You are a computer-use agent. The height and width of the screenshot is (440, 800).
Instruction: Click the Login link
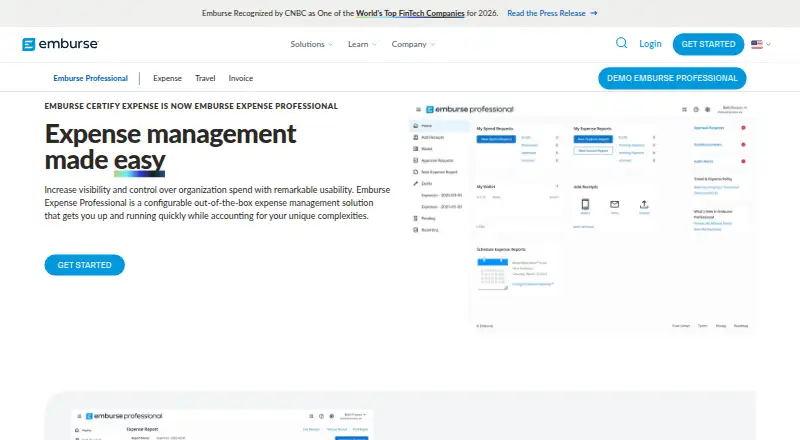click(x=650, y=44)
